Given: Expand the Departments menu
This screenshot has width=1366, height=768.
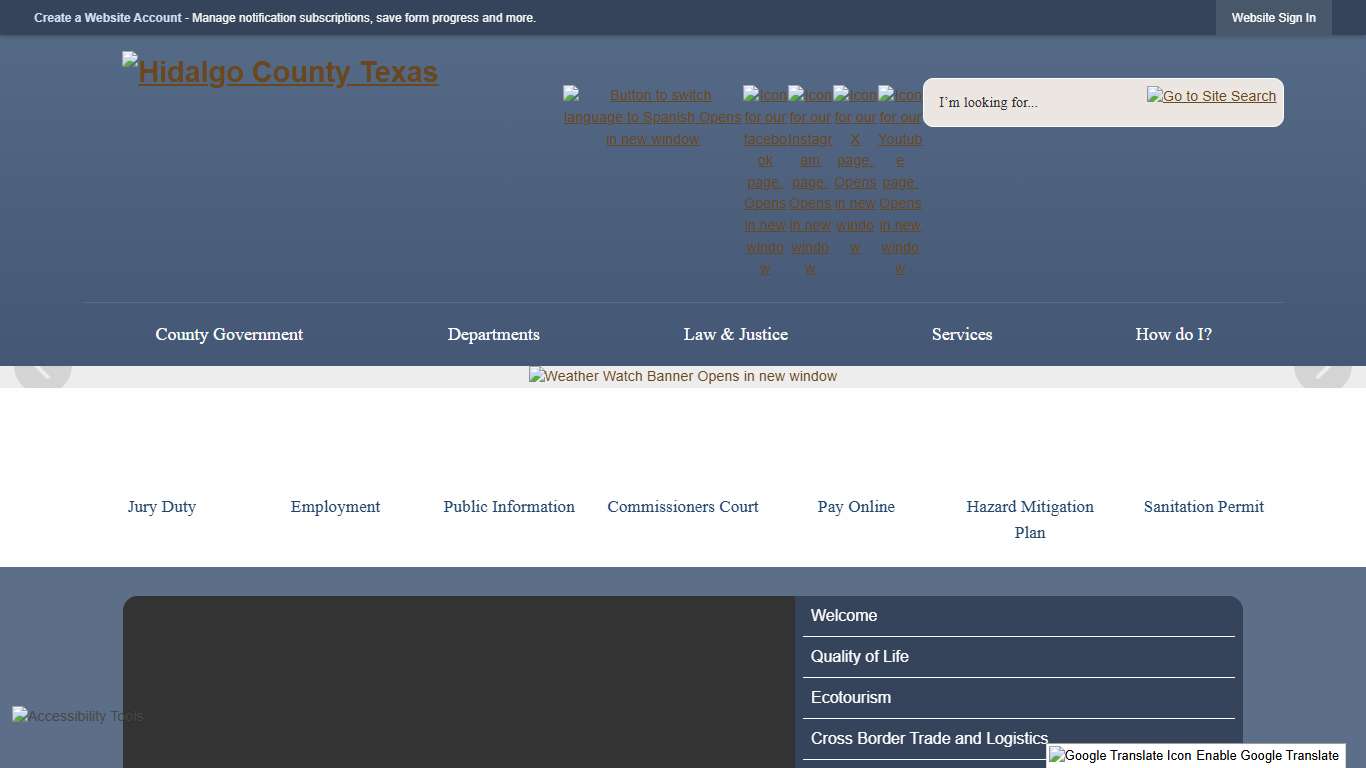Looking at the screenshot, I should 494,335.
